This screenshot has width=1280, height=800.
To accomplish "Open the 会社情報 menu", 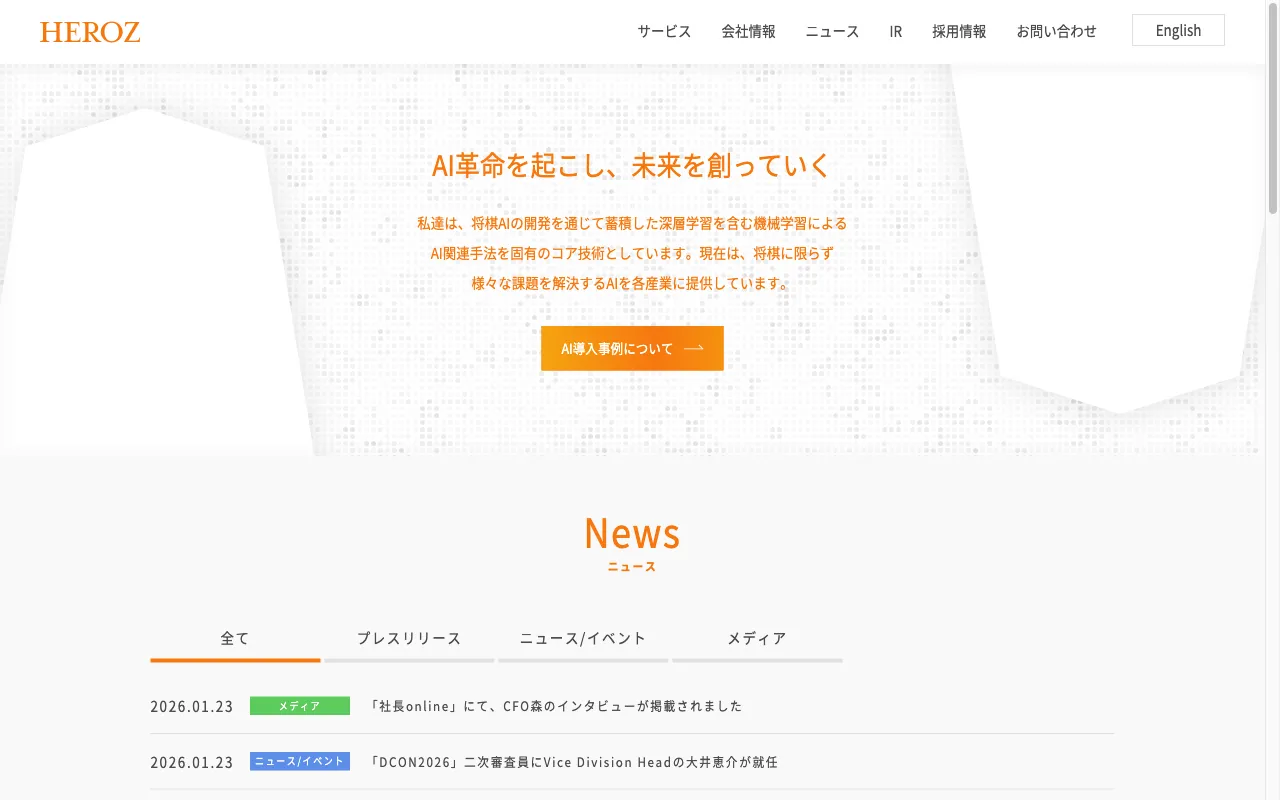I will [748, 31].
